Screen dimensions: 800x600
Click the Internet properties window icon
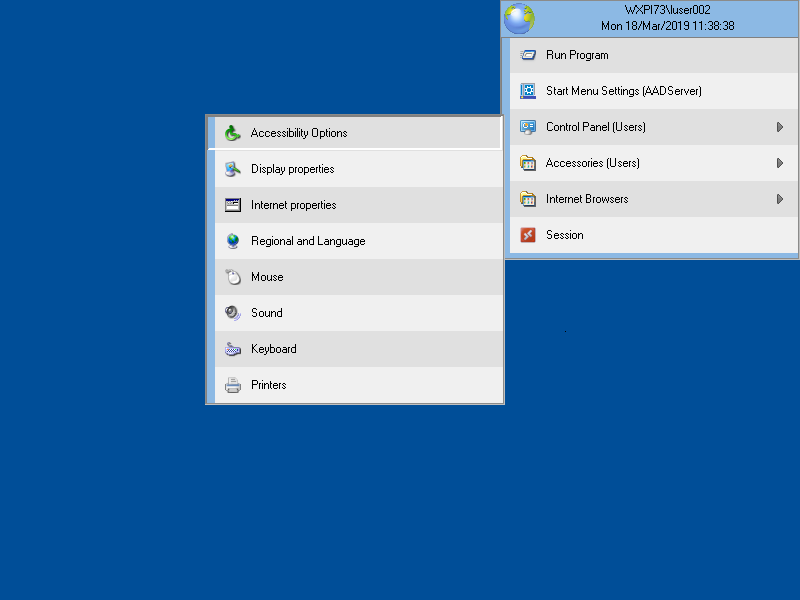[233, 205]
